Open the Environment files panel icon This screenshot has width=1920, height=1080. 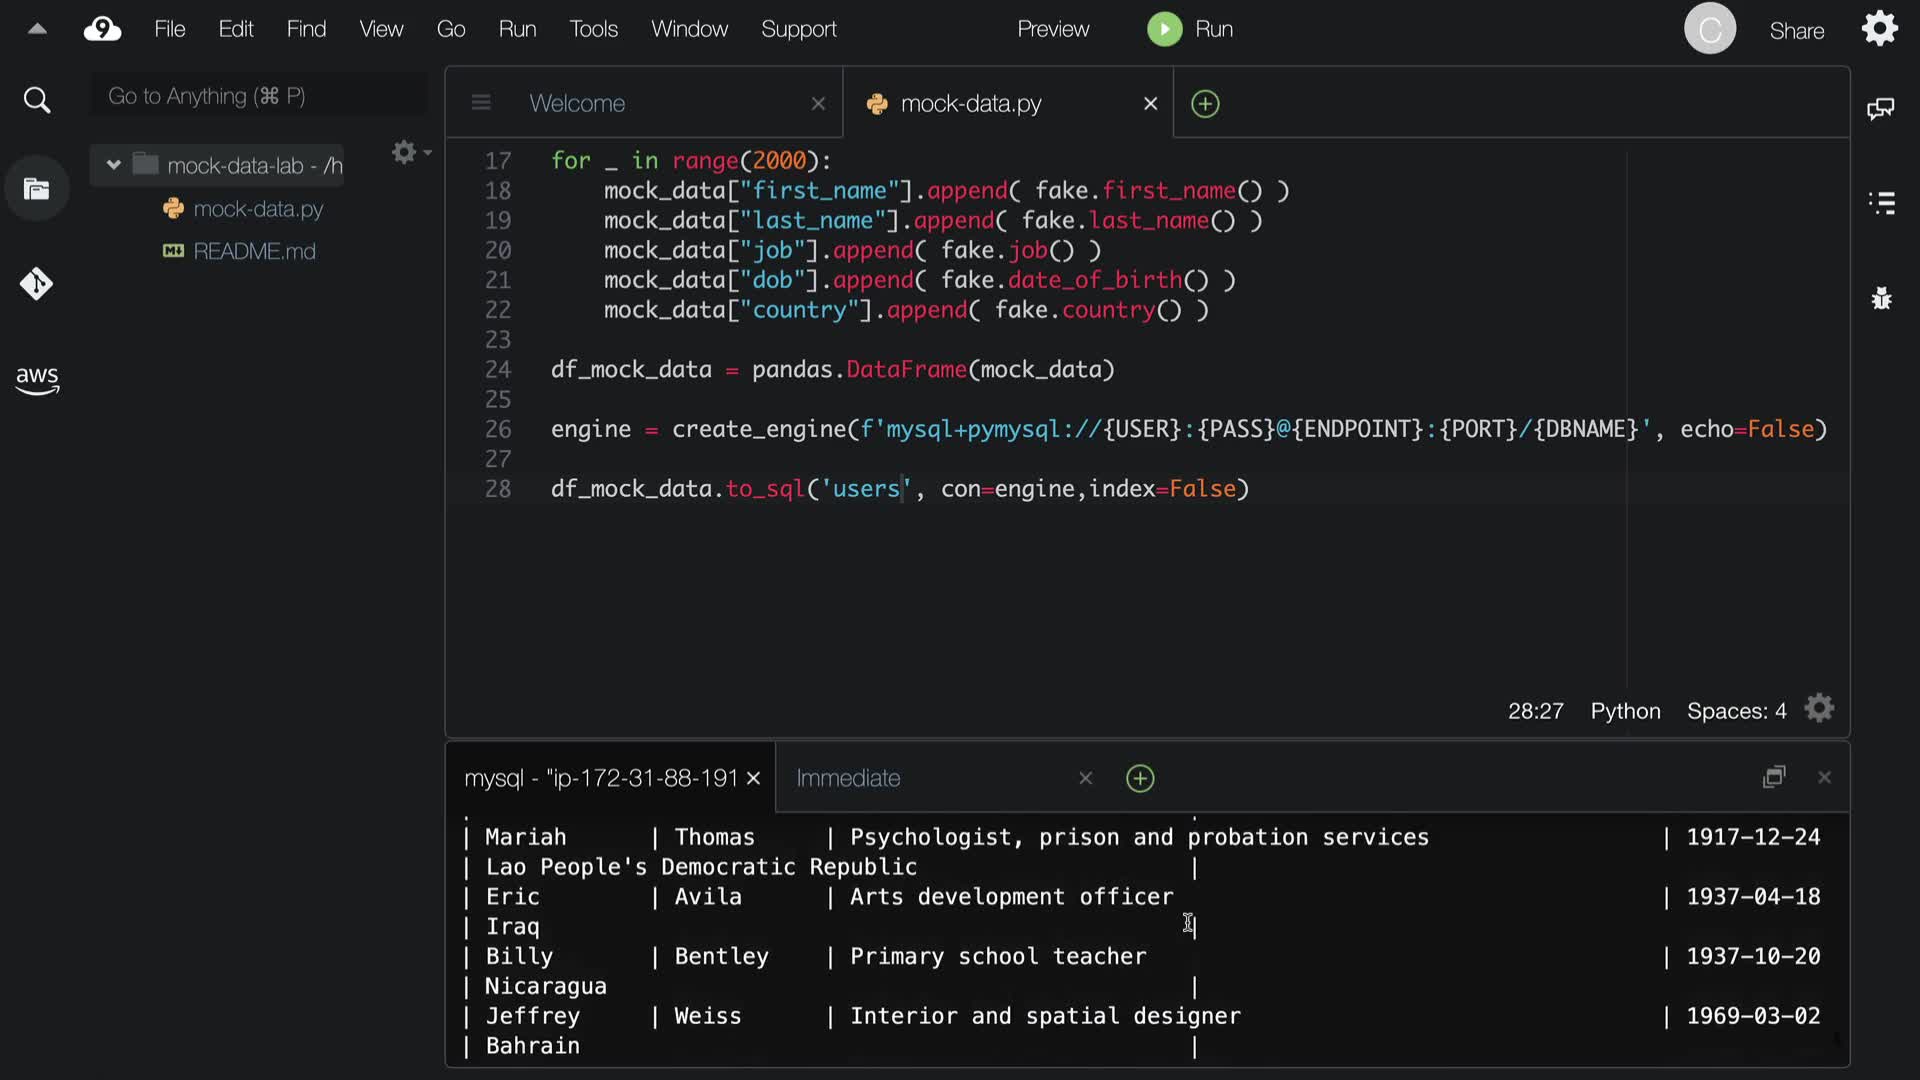point(37,189)
